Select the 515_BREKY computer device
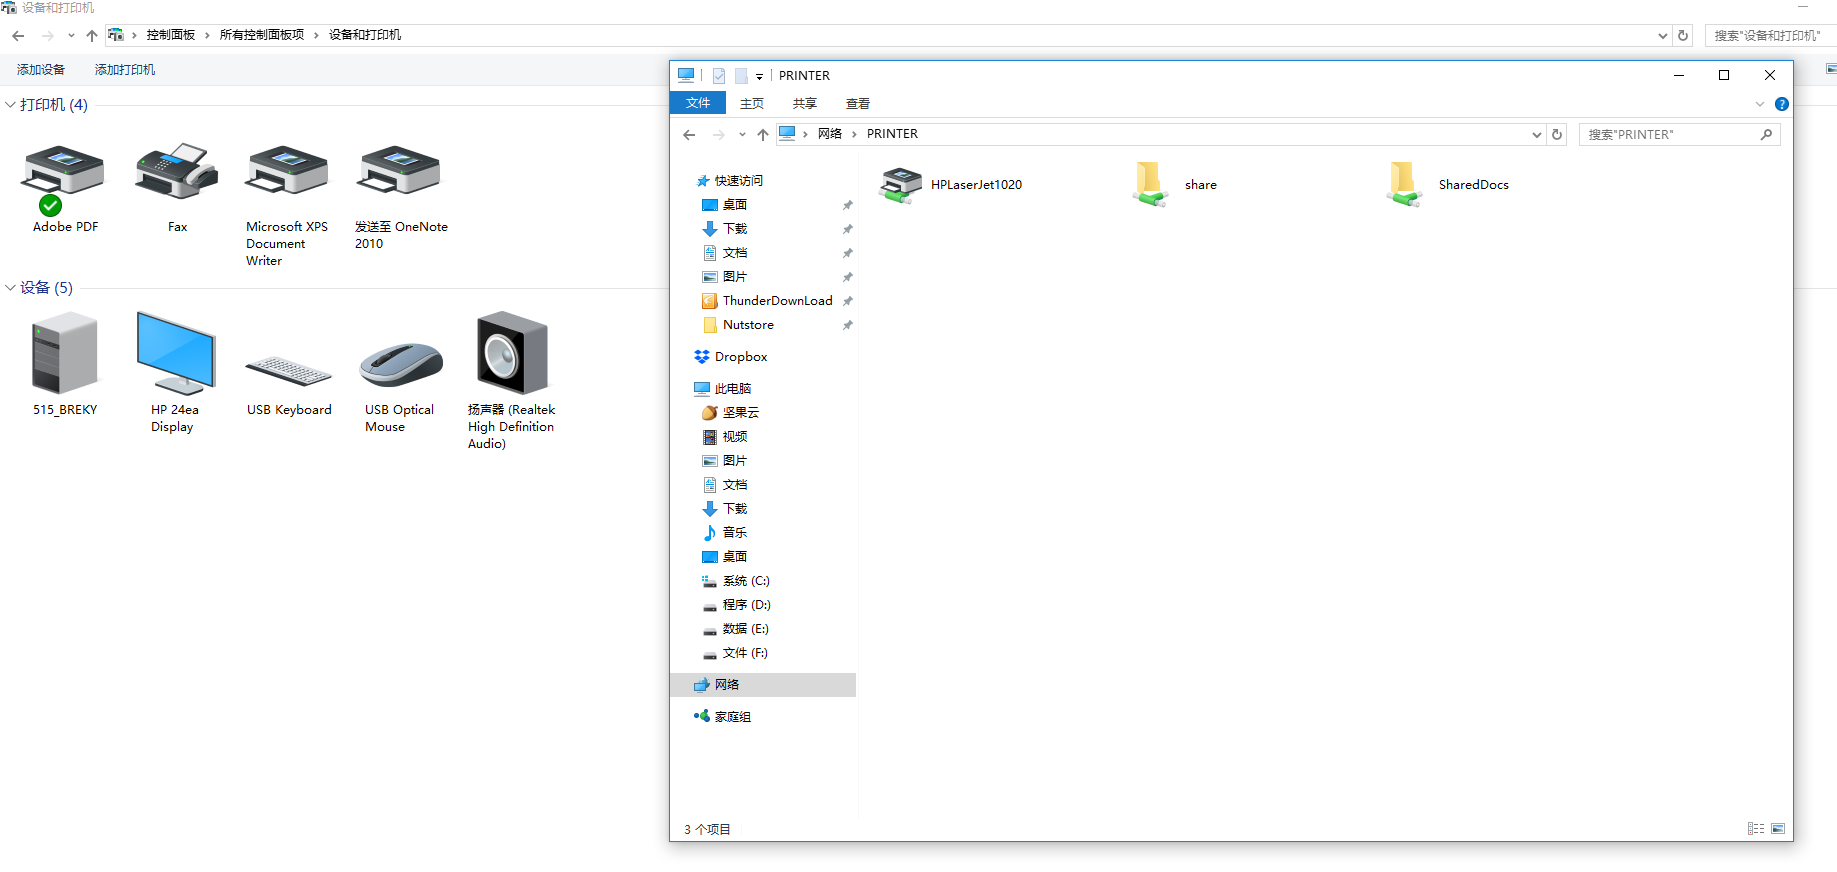 [65, 353]
